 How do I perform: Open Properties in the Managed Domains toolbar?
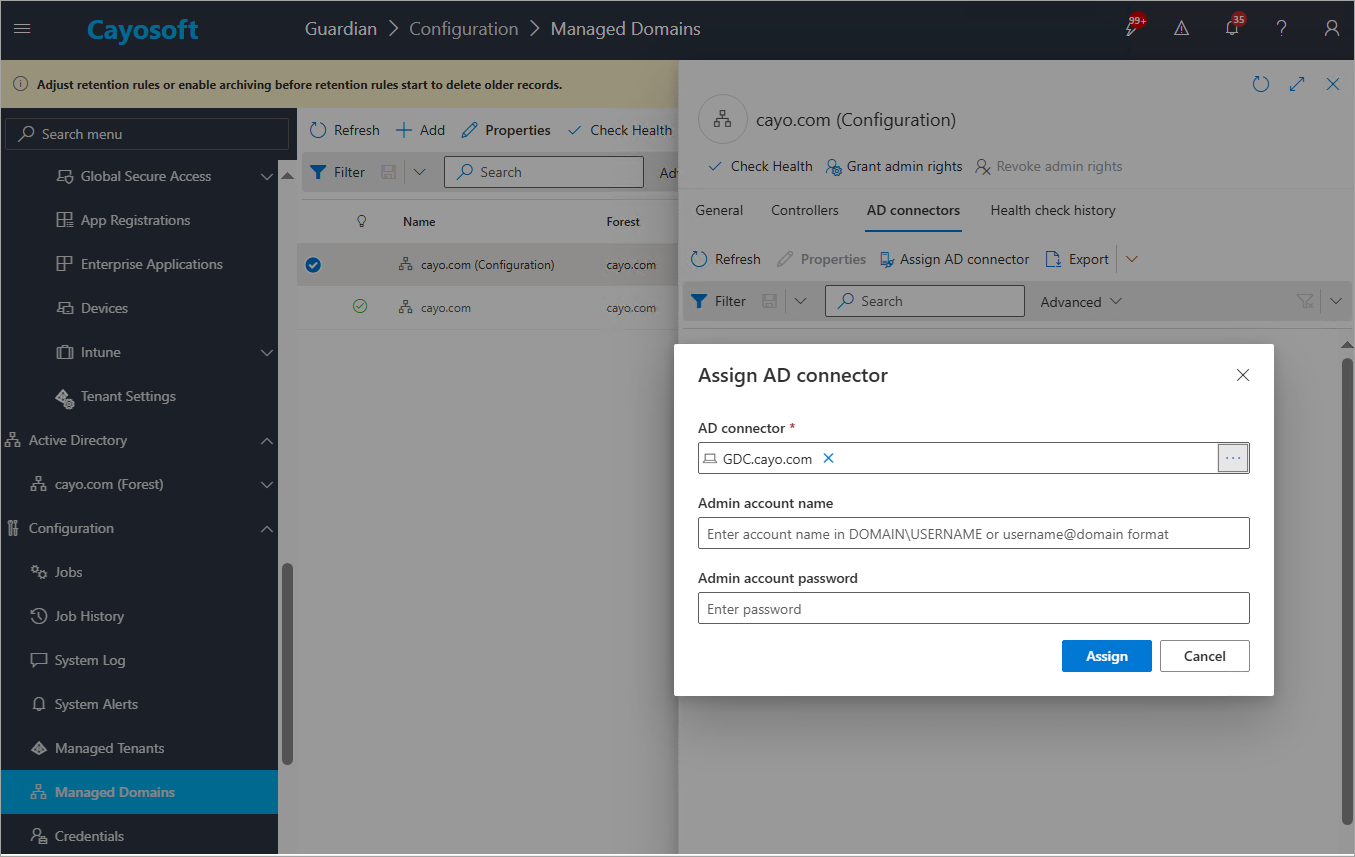point(506,130)
